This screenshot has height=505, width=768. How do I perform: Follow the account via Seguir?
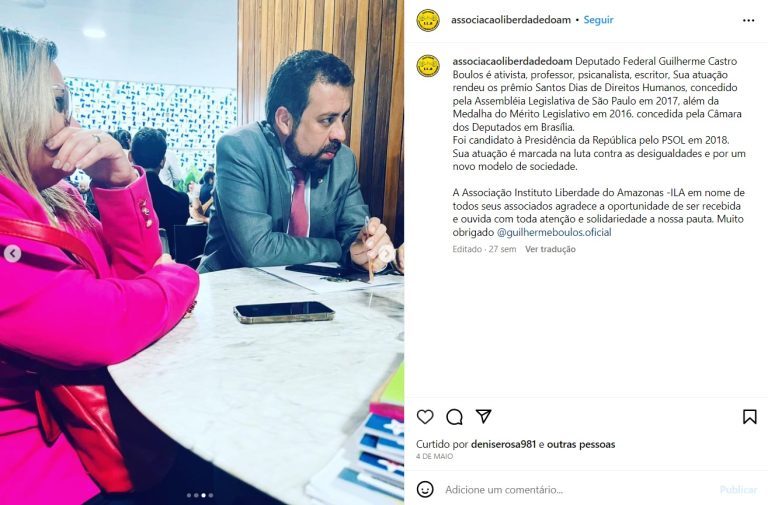coord(598,20)
